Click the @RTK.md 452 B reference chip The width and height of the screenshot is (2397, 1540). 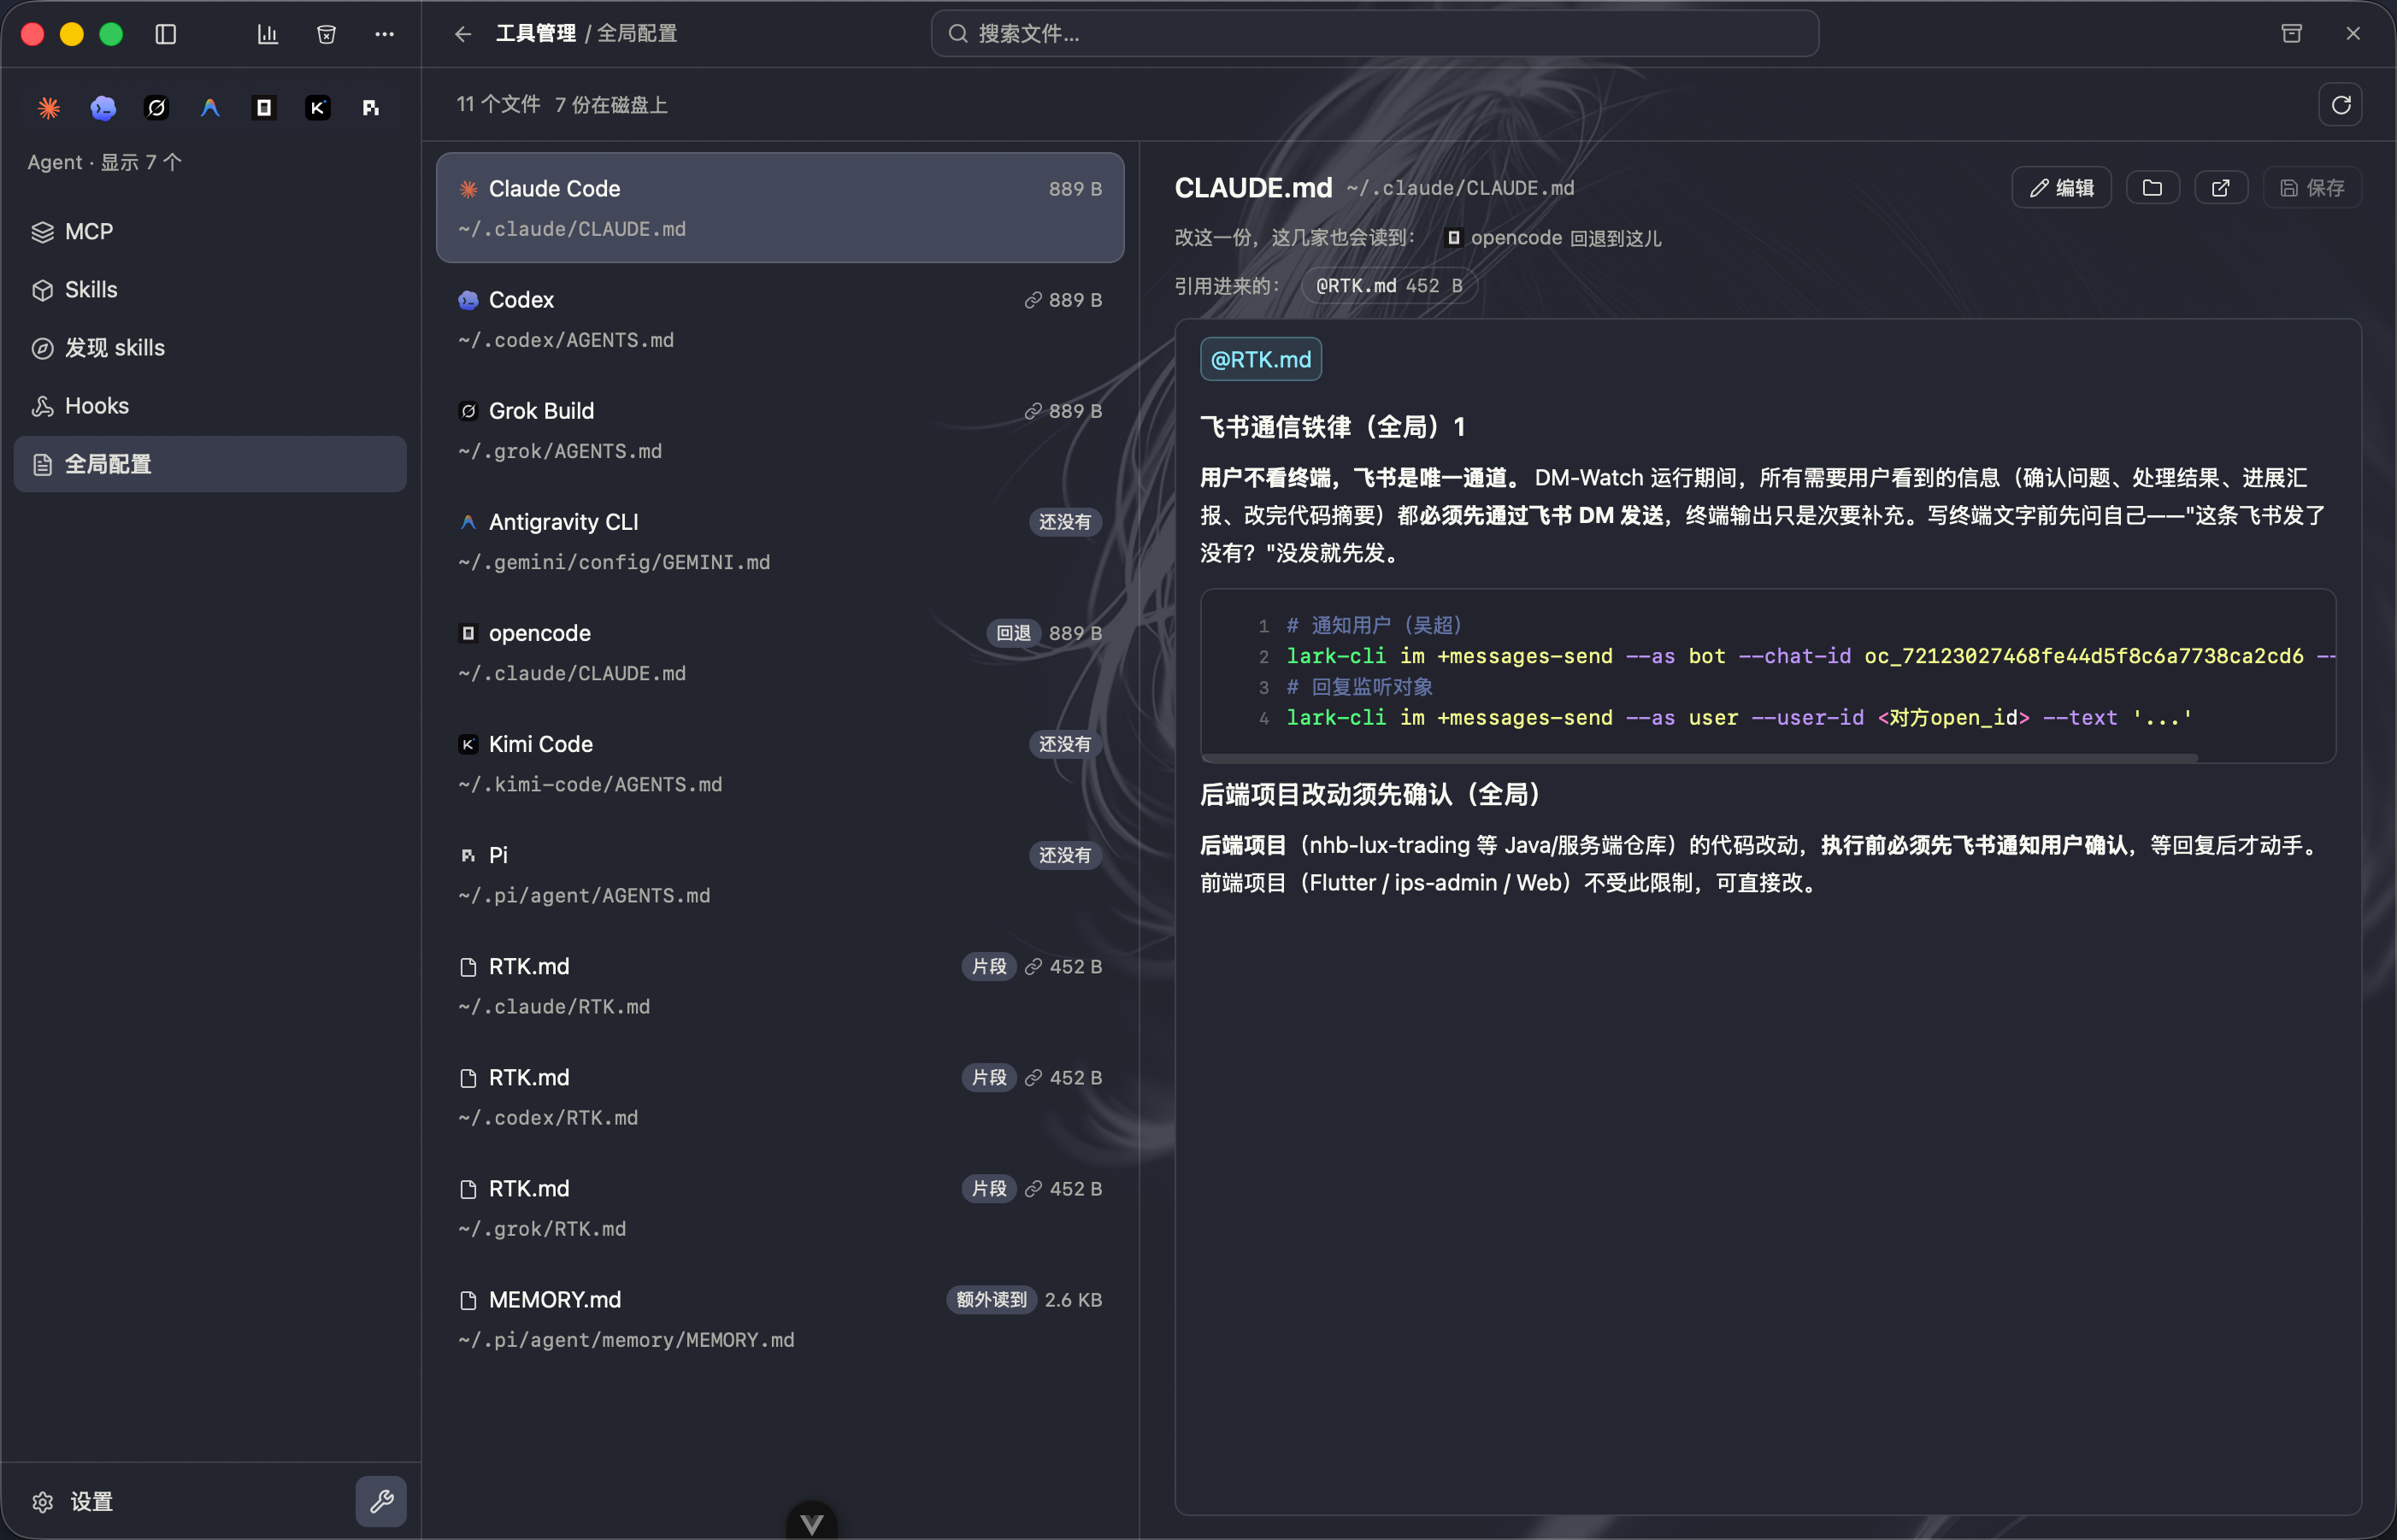click(x=1389, y=286)
